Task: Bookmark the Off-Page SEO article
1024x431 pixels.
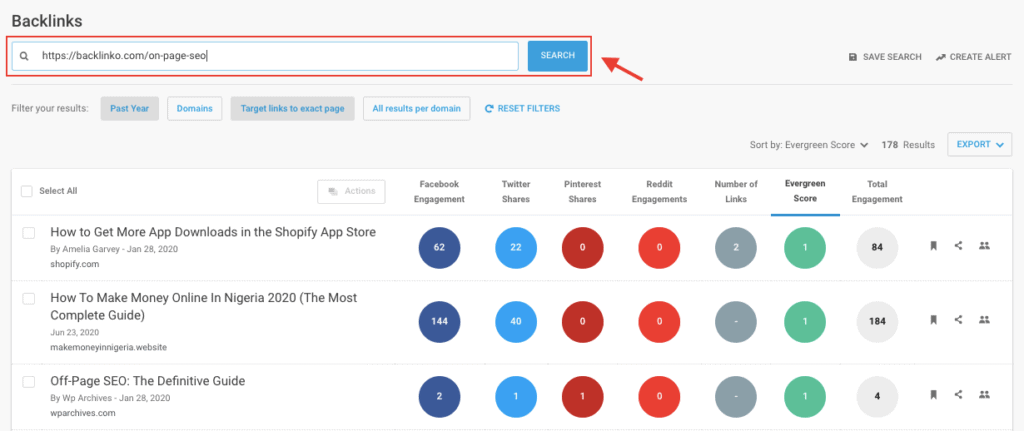Action: 933,394
